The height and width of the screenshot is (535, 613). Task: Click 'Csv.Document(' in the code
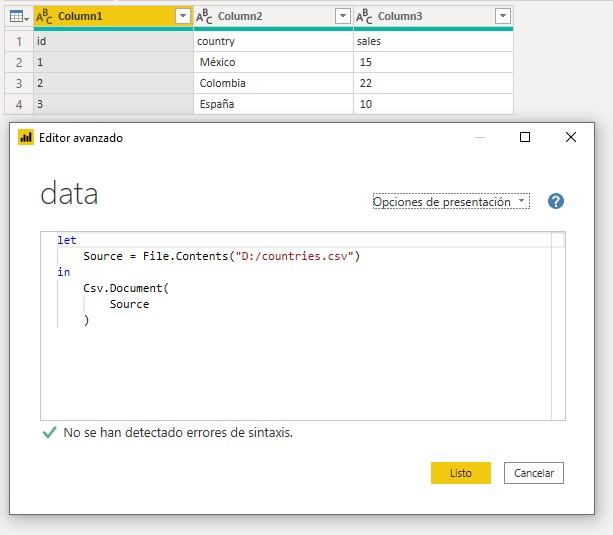pos(126,288)
